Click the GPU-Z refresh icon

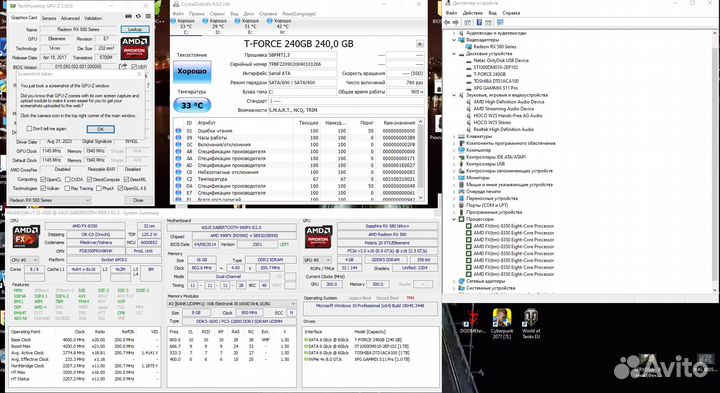pos(138,17)
